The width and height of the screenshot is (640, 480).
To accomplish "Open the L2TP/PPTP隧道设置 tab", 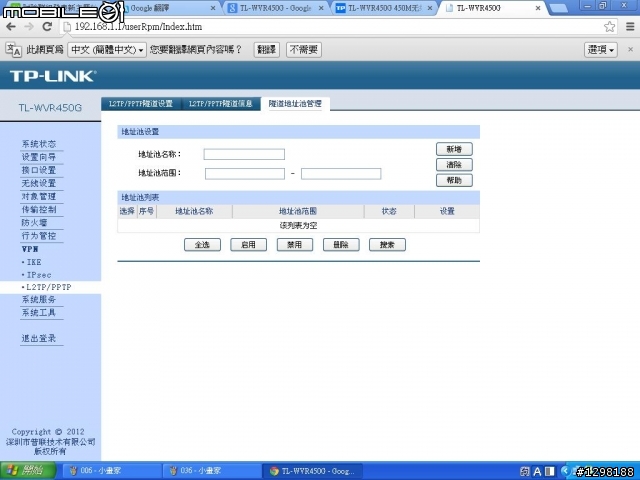I will 141,104.
